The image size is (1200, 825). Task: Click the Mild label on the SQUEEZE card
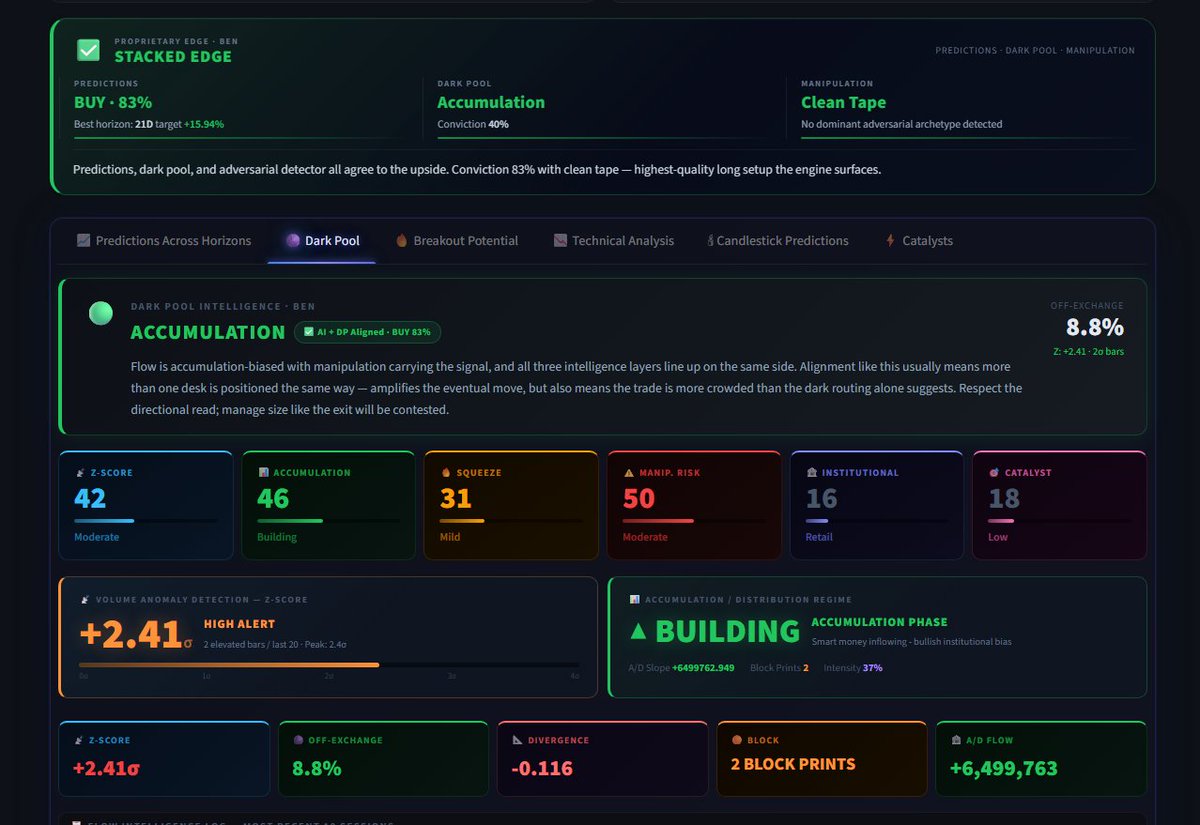pyautogui.click(x=450, y=537)
